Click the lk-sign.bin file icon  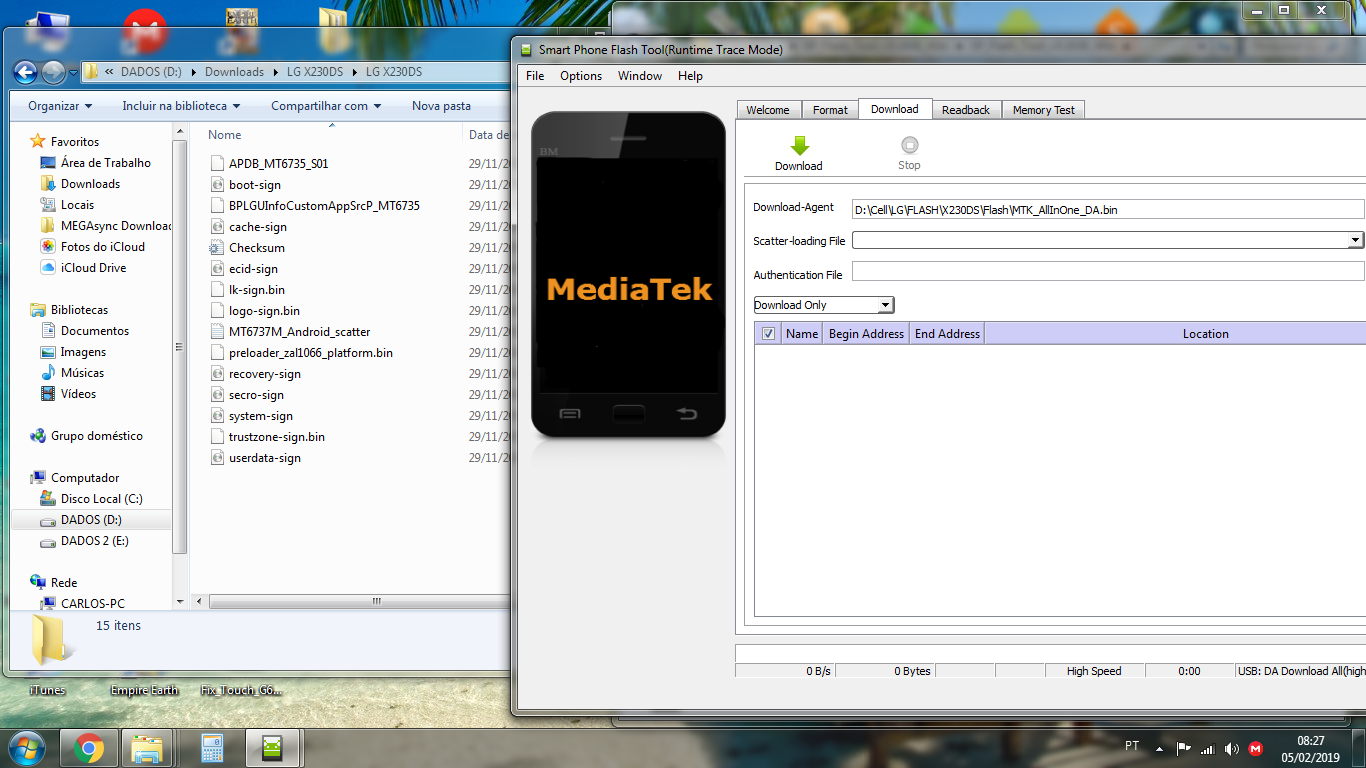[218, 290]
